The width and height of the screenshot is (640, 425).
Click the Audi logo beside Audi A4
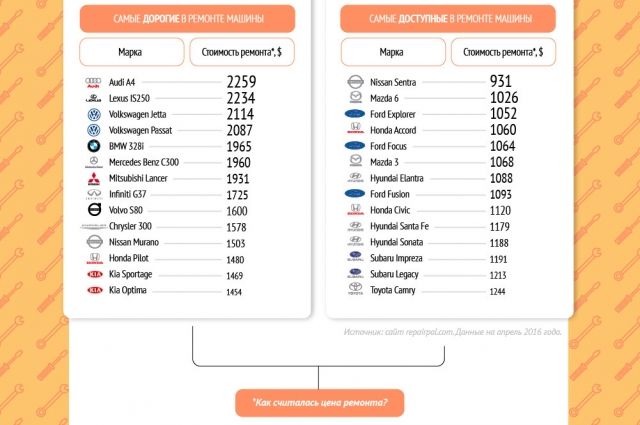click(94, 83)
